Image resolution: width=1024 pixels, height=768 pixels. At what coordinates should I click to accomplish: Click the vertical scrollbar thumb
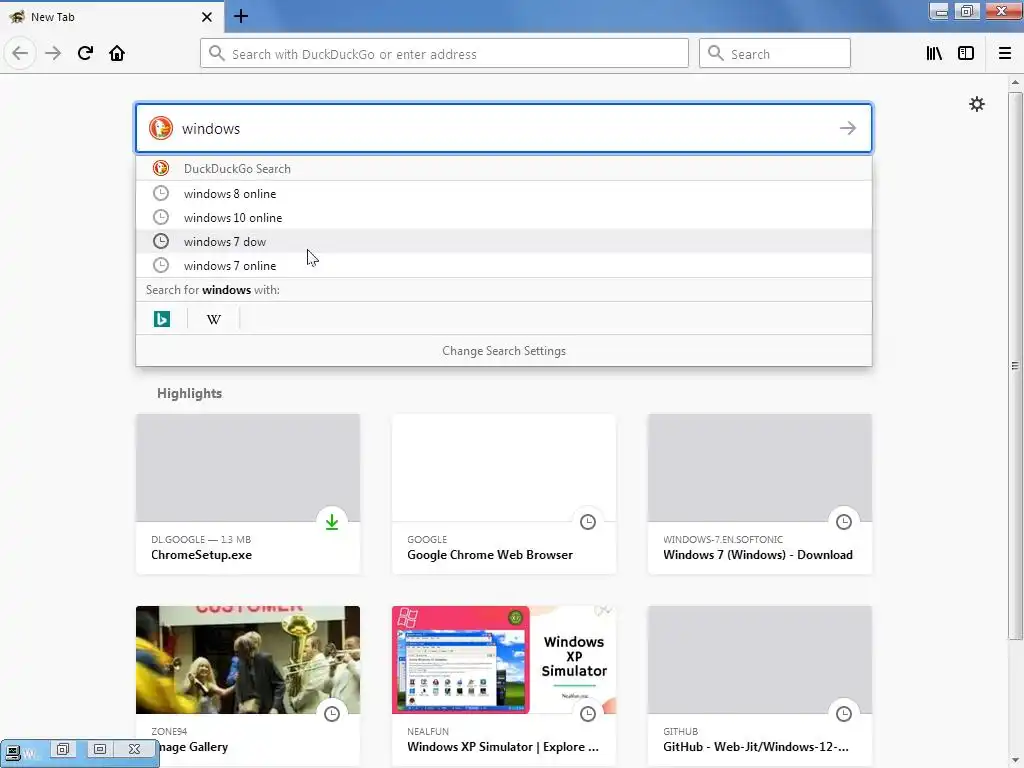[x=1014, y=366]
